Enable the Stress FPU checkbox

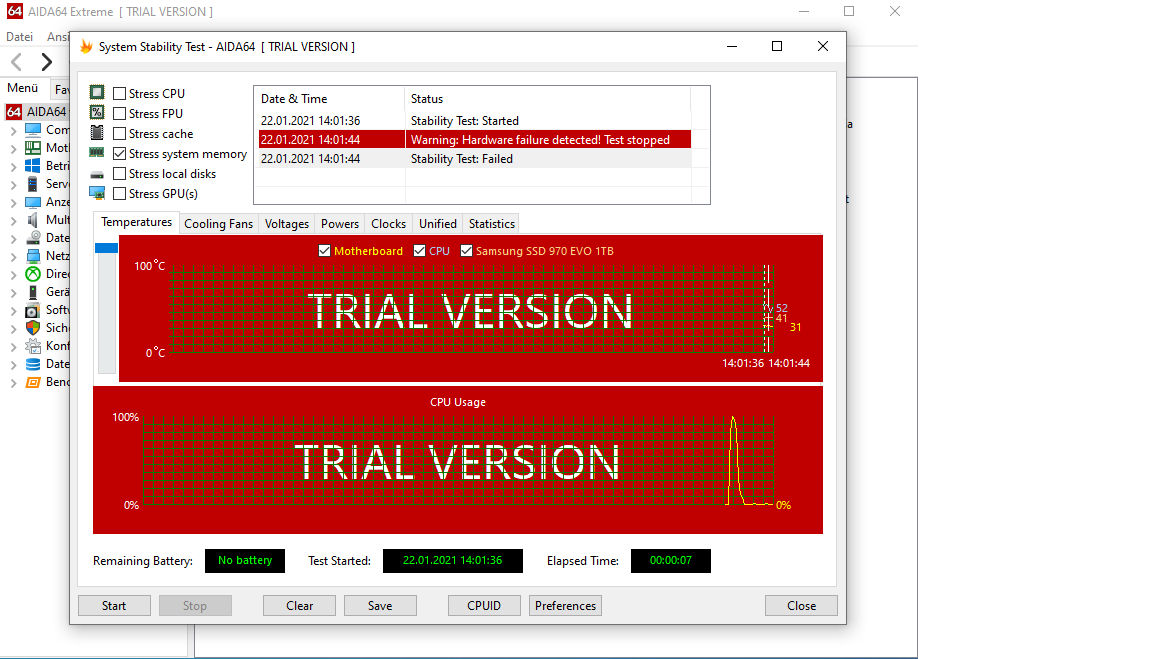tap(120, 113)
